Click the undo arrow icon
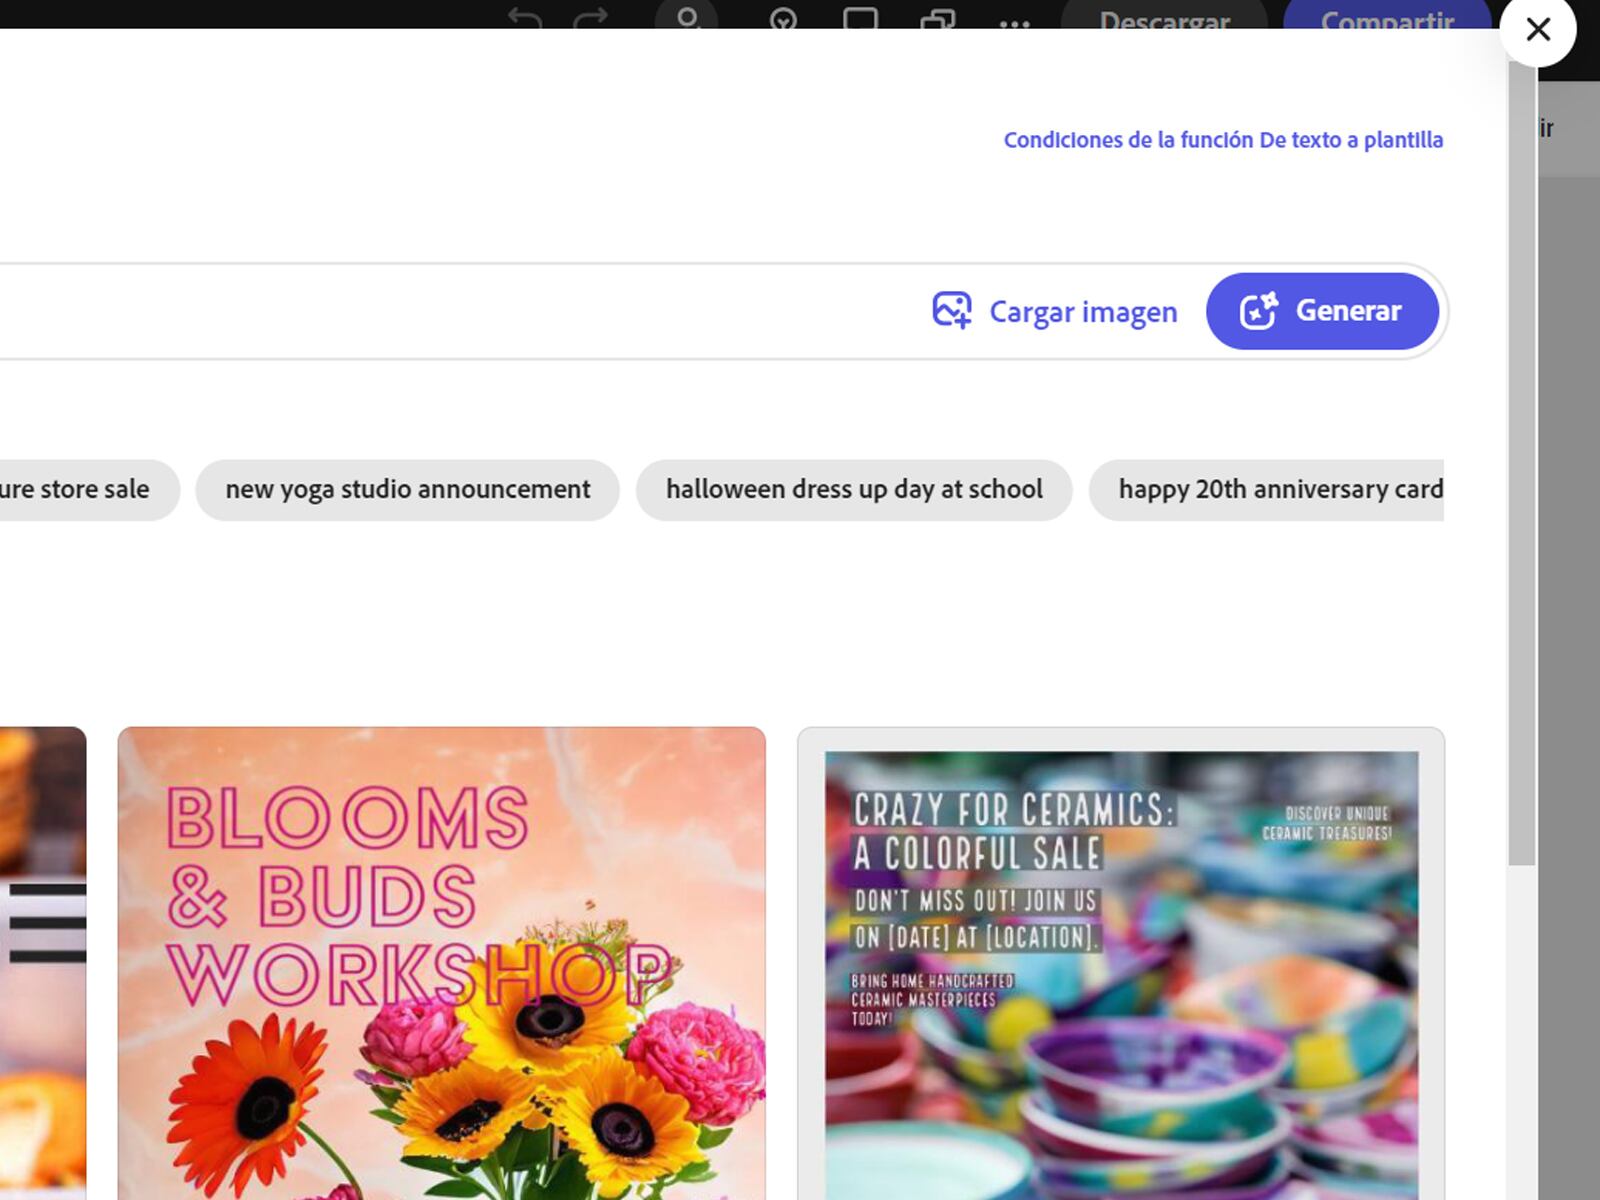 [524, 18]
